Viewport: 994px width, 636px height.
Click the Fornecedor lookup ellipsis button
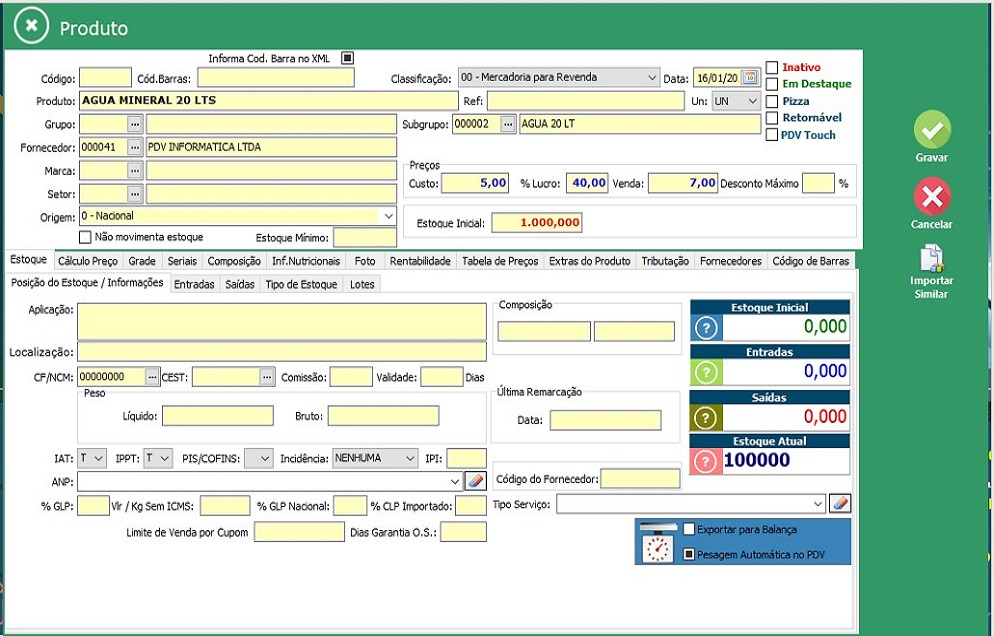[136, 147]
